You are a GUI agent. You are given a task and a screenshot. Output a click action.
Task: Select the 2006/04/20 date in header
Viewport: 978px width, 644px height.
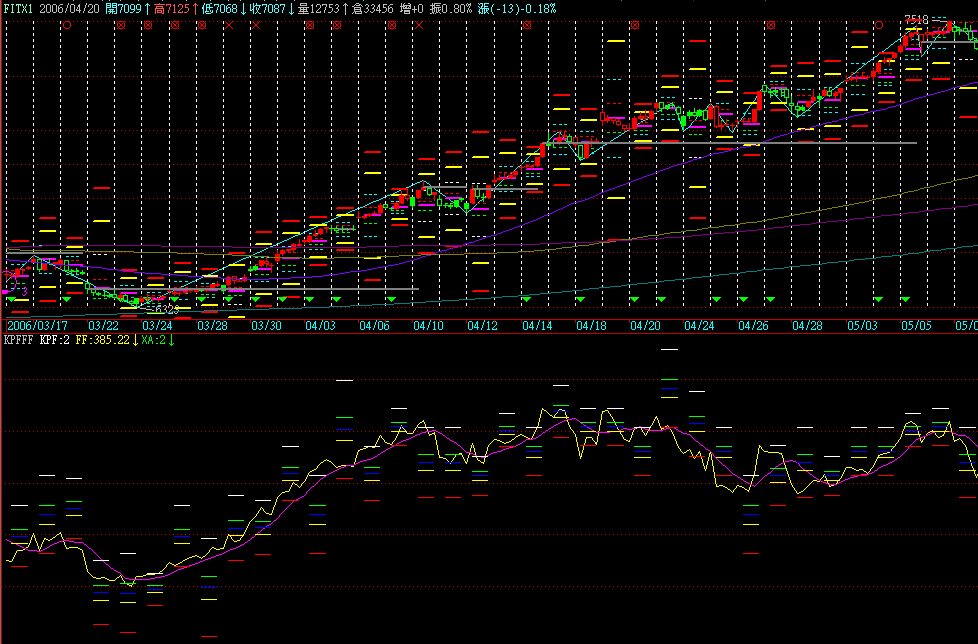click(71, 8)
